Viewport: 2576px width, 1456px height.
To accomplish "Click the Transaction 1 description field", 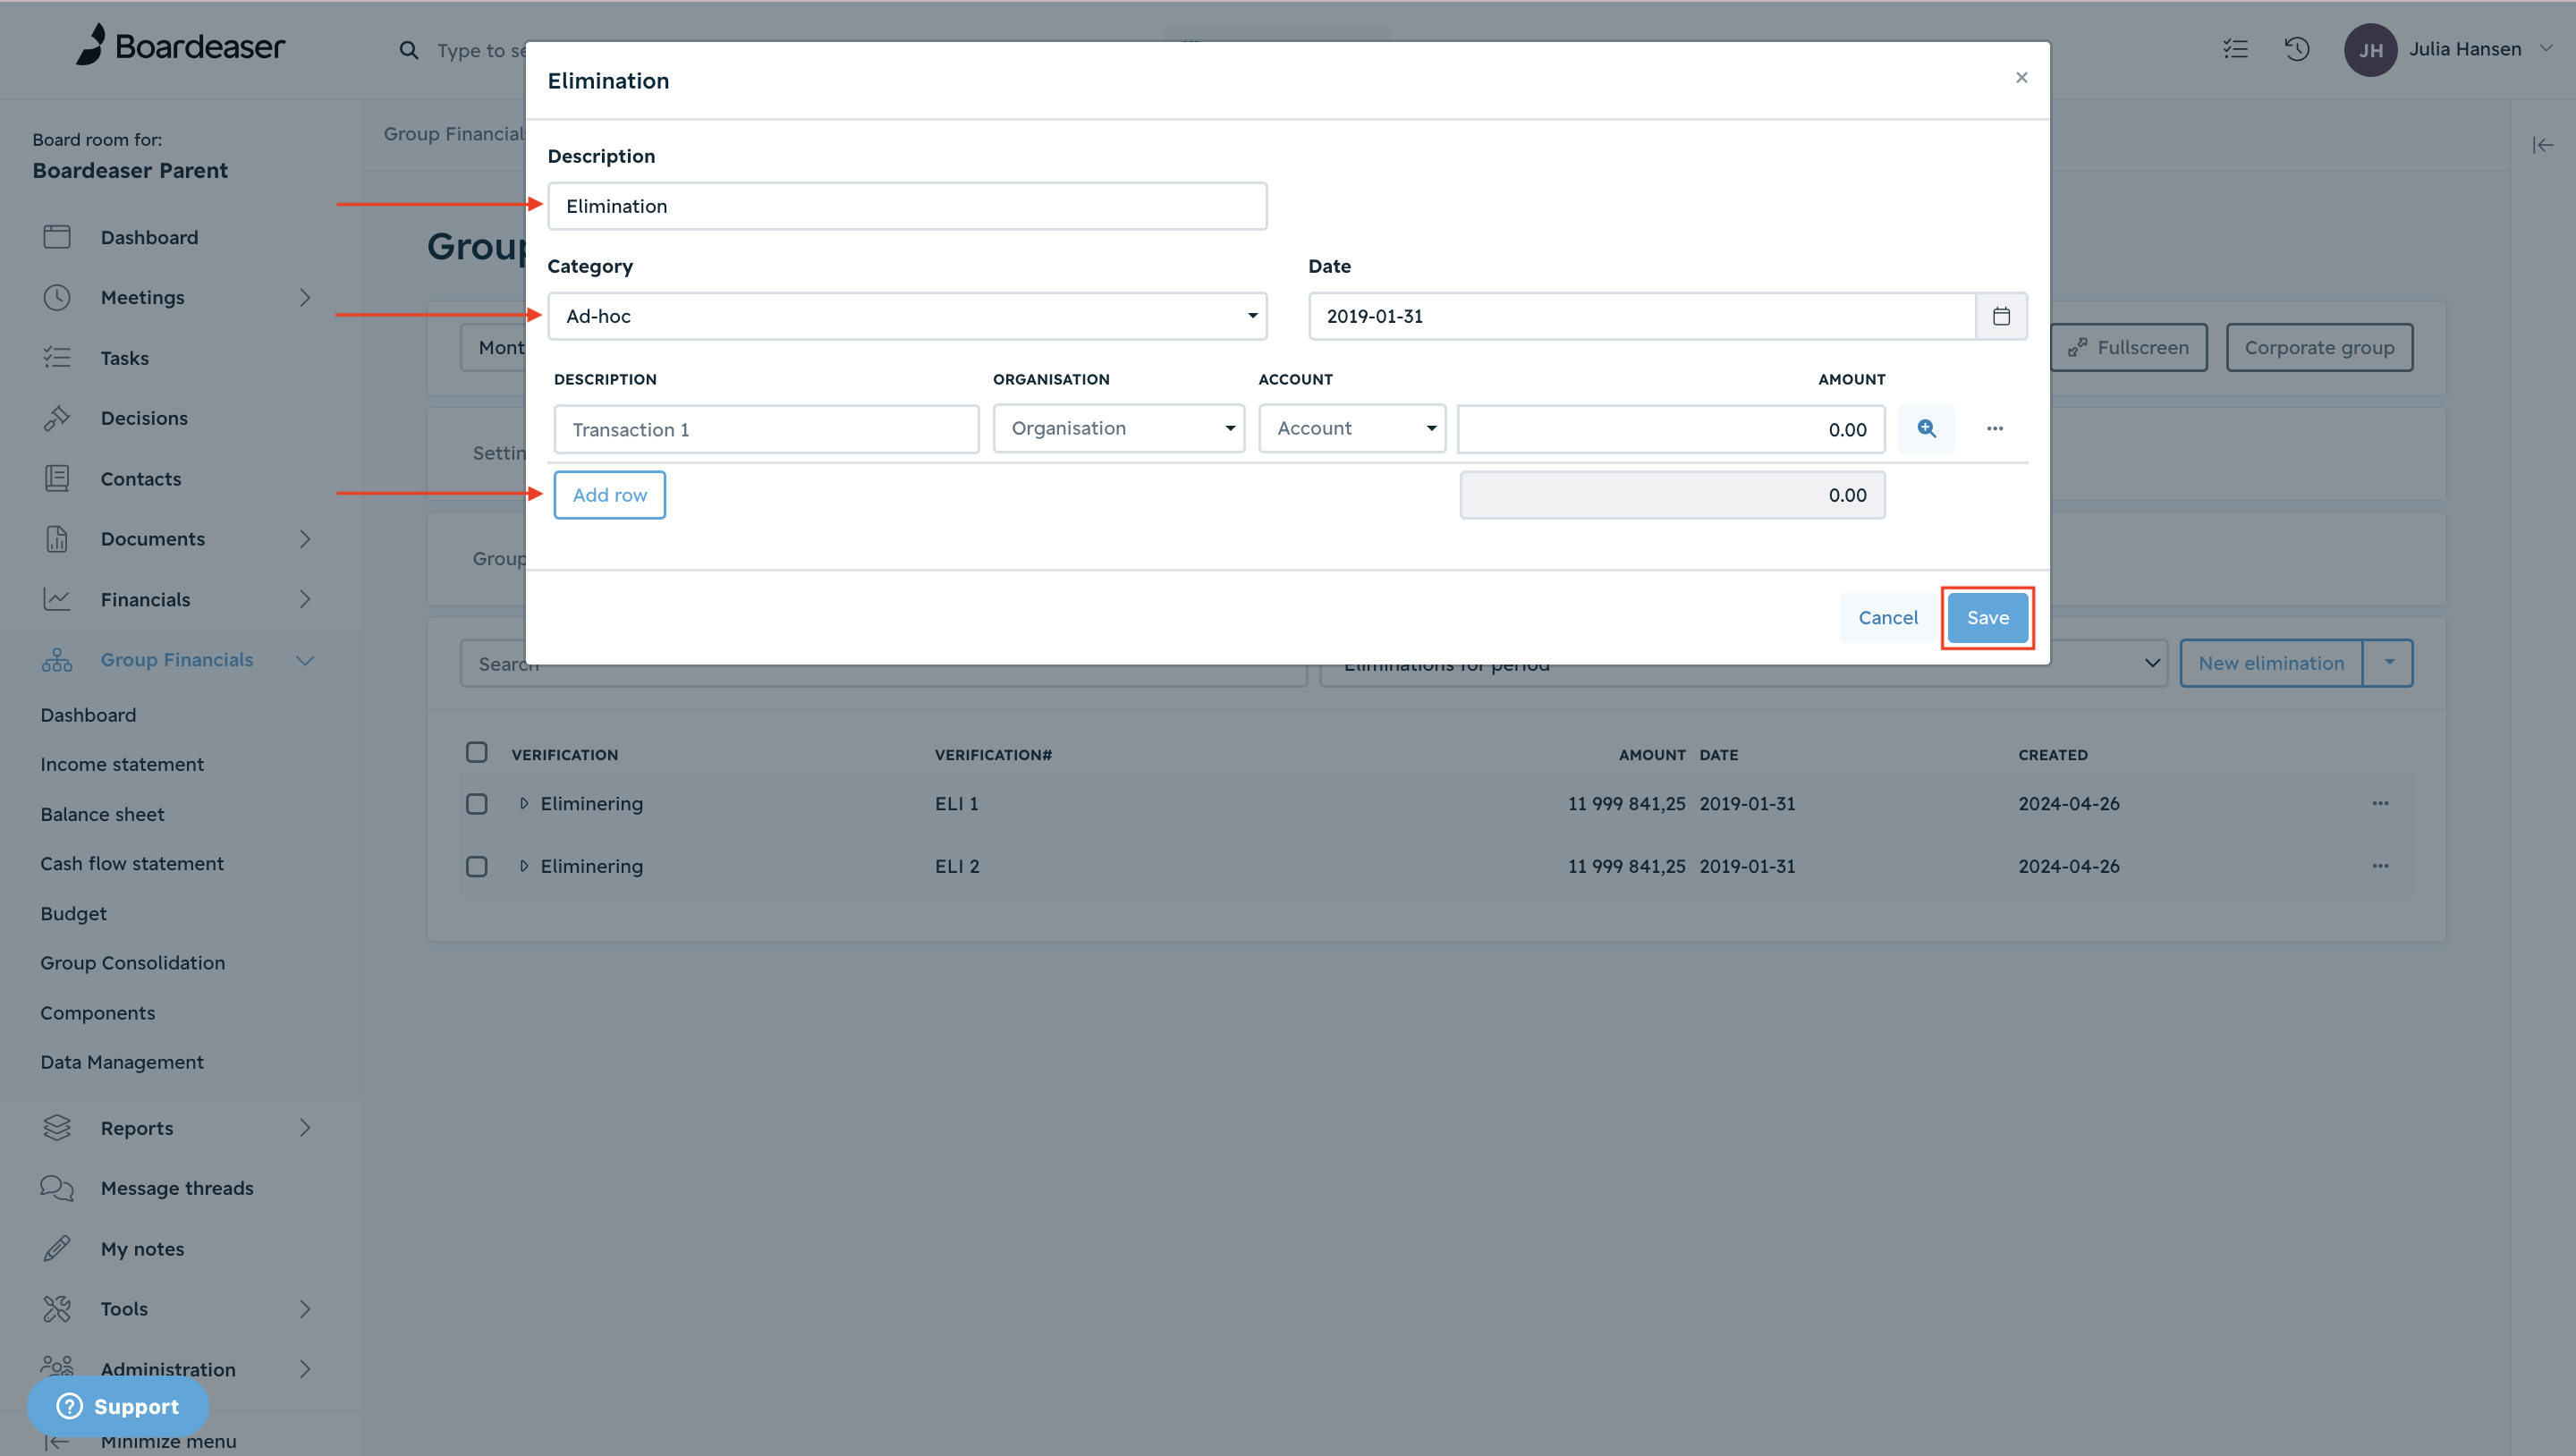I will pos(766,430).
